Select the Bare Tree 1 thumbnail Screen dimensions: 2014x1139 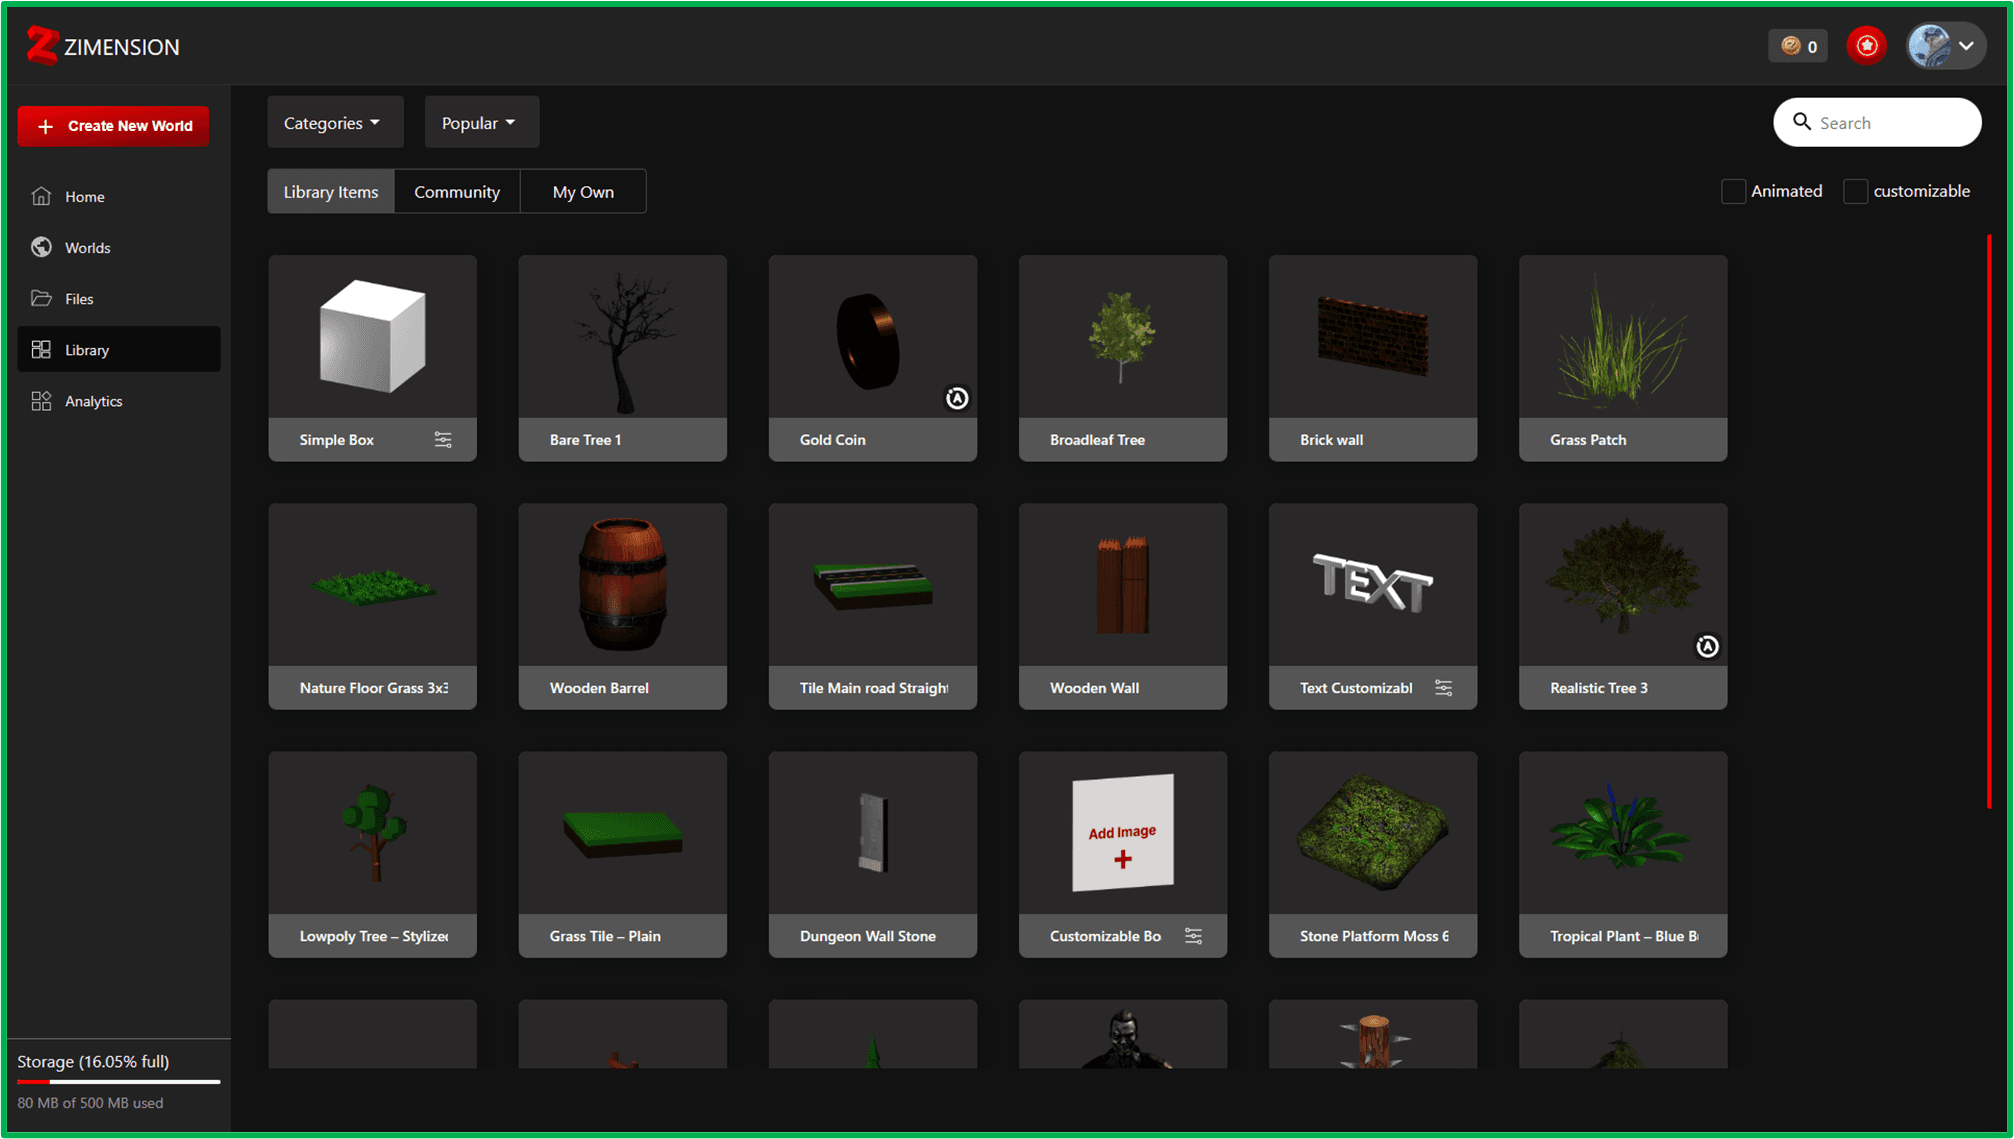[x=622, y=337]
